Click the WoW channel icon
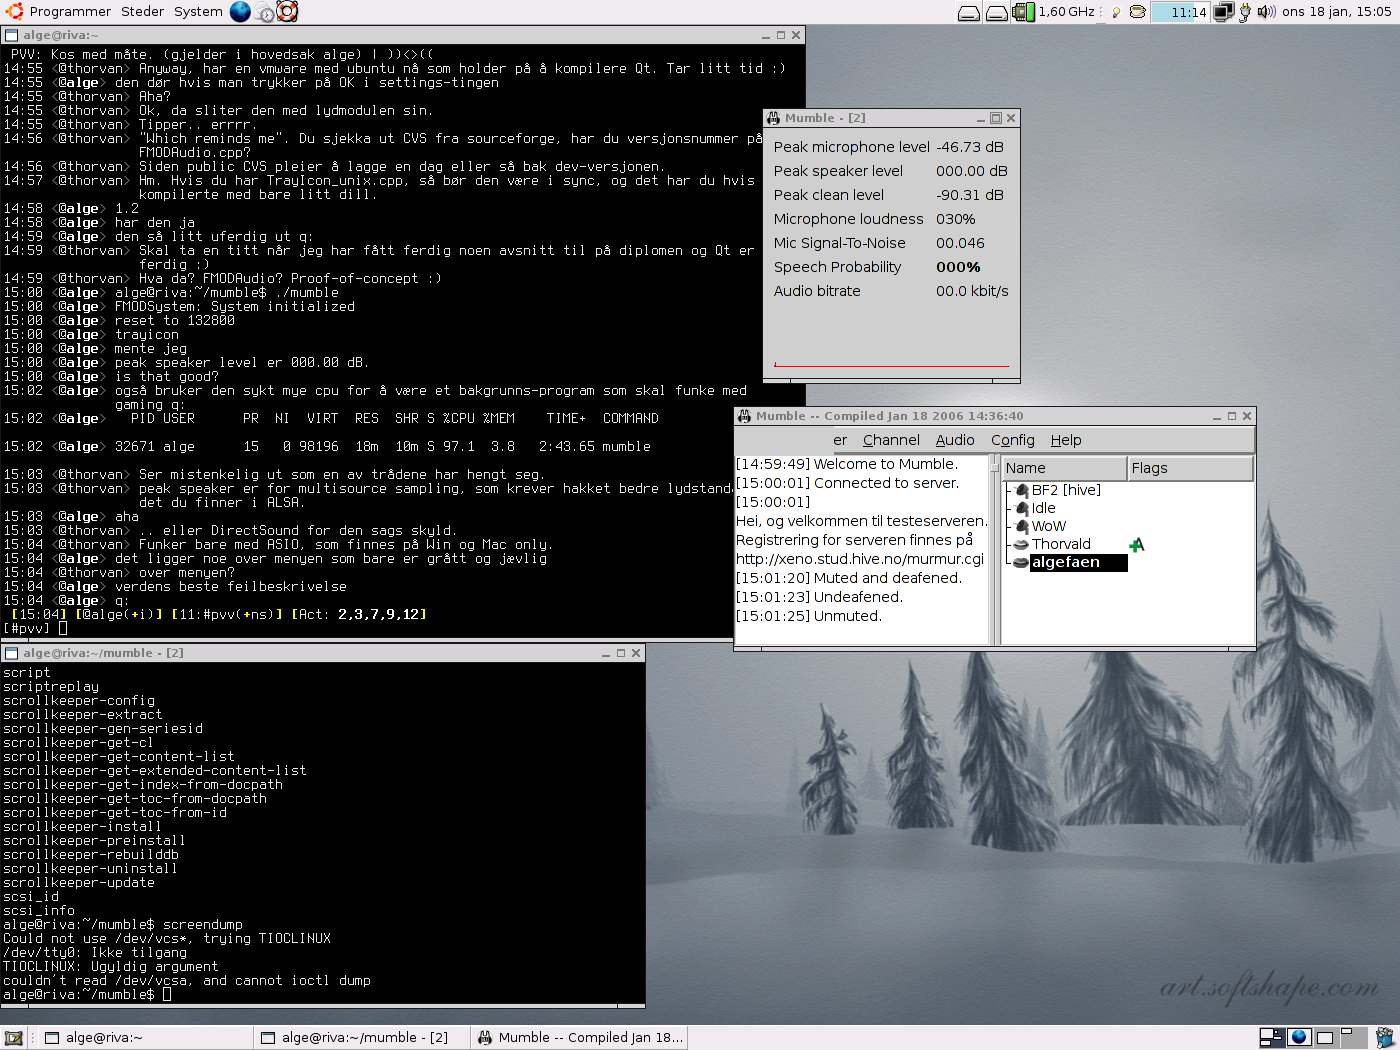This screenshot has width=1400, height=1050. [1022, 526]
